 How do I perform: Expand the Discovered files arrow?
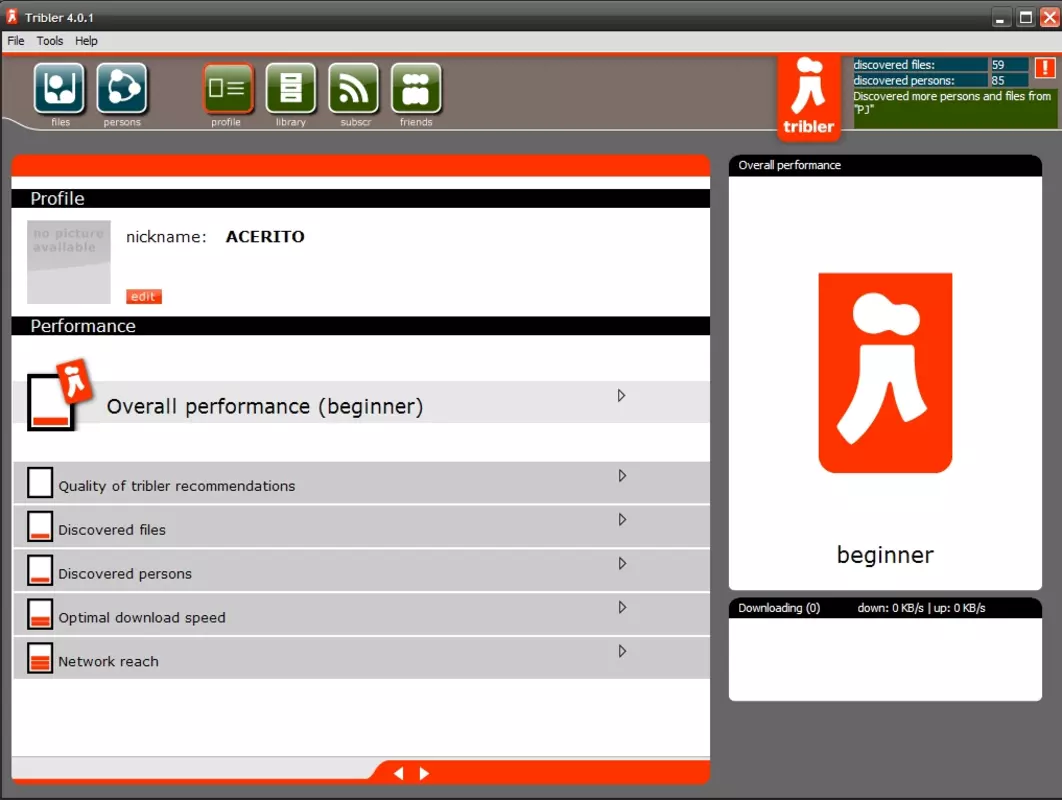[622, 520]
